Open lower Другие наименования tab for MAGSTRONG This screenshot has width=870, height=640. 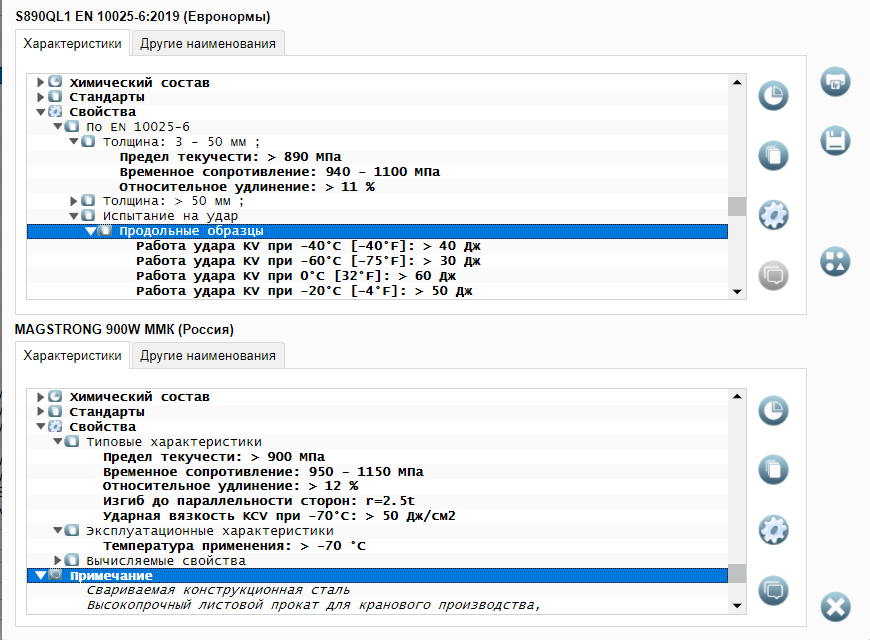pyautogui.click(x=208, y=355)
